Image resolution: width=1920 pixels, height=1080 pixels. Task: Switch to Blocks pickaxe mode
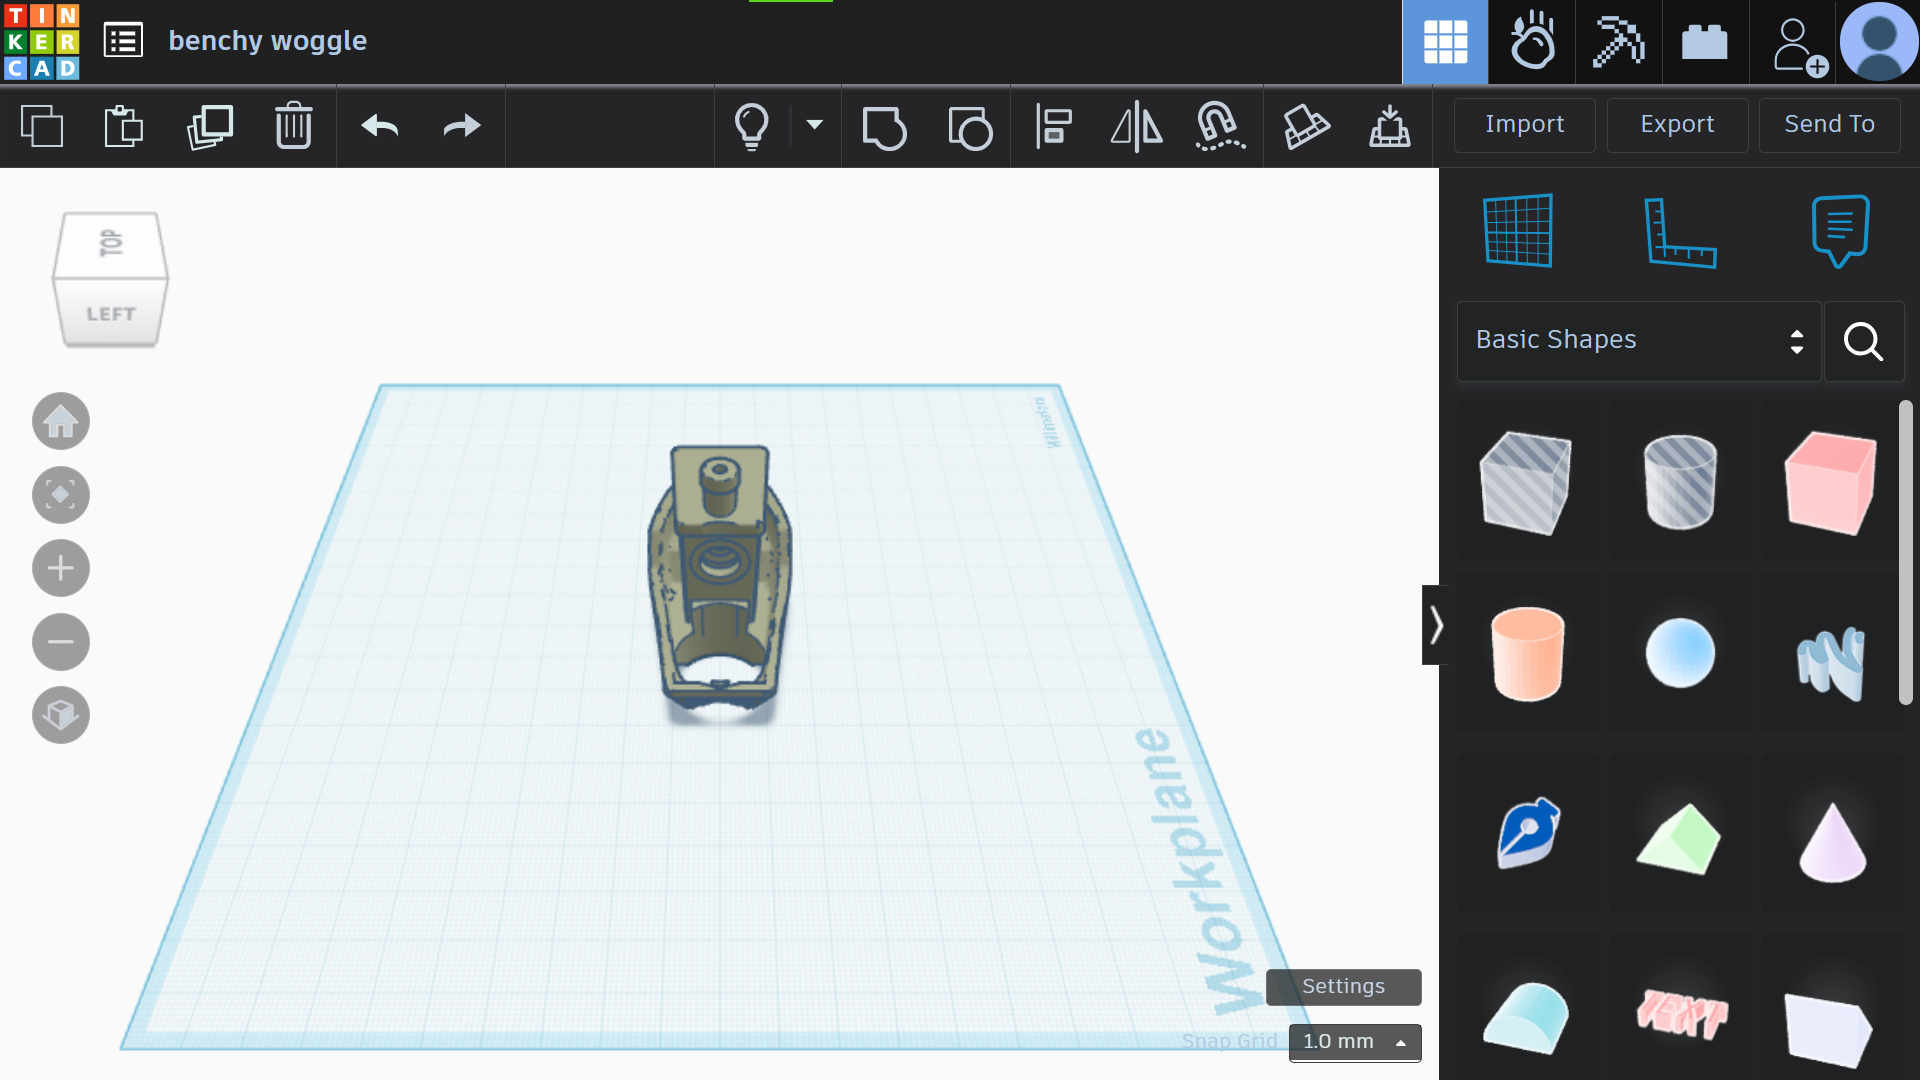pos(1619,42)
